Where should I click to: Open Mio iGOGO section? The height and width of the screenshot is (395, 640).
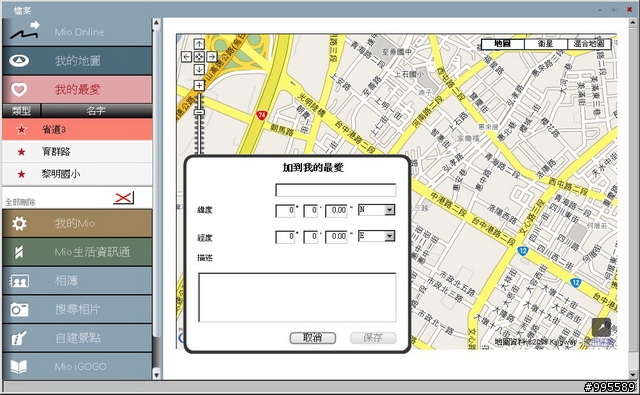[77, 366]
